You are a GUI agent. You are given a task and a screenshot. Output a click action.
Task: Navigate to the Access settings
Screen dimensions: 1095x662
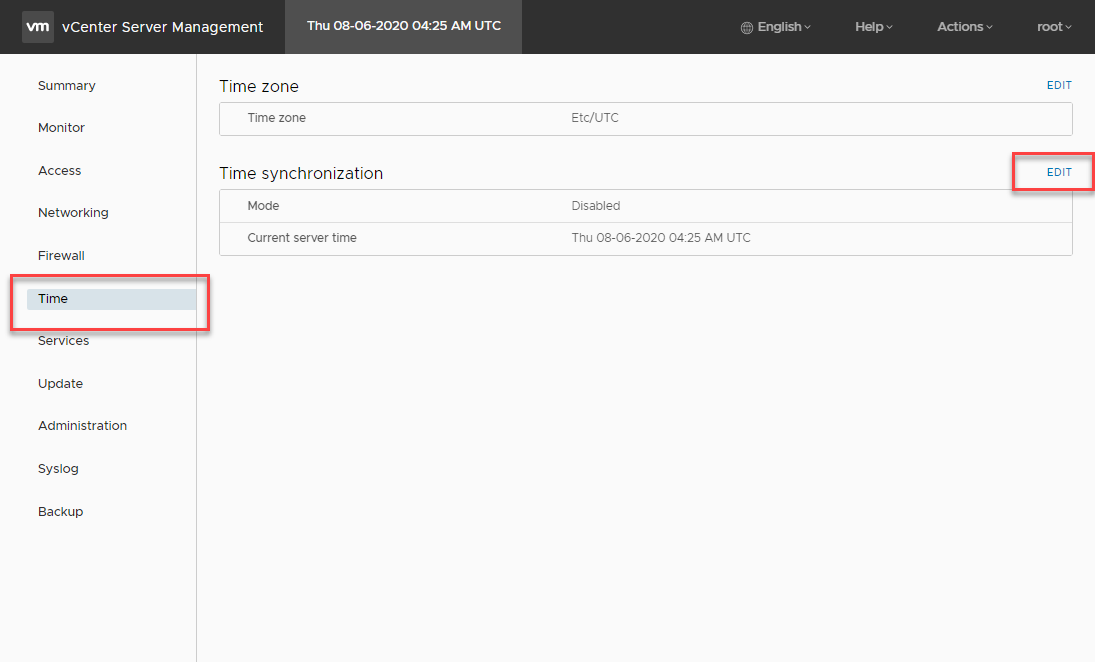[59, 170]
